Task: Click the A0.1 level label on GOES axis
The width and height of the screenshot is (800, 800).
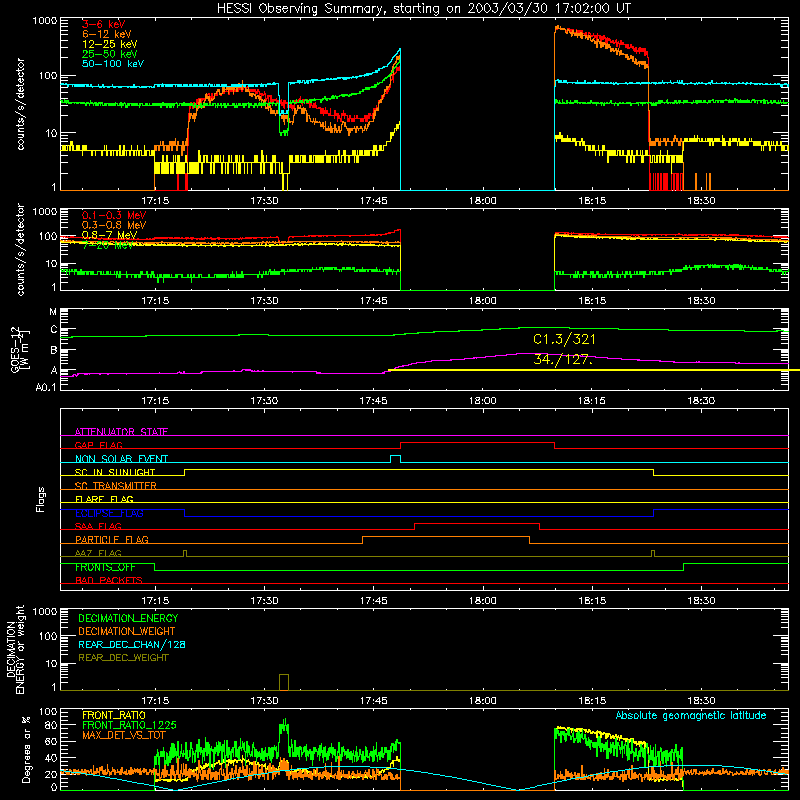Action: (x=46, y=388)
